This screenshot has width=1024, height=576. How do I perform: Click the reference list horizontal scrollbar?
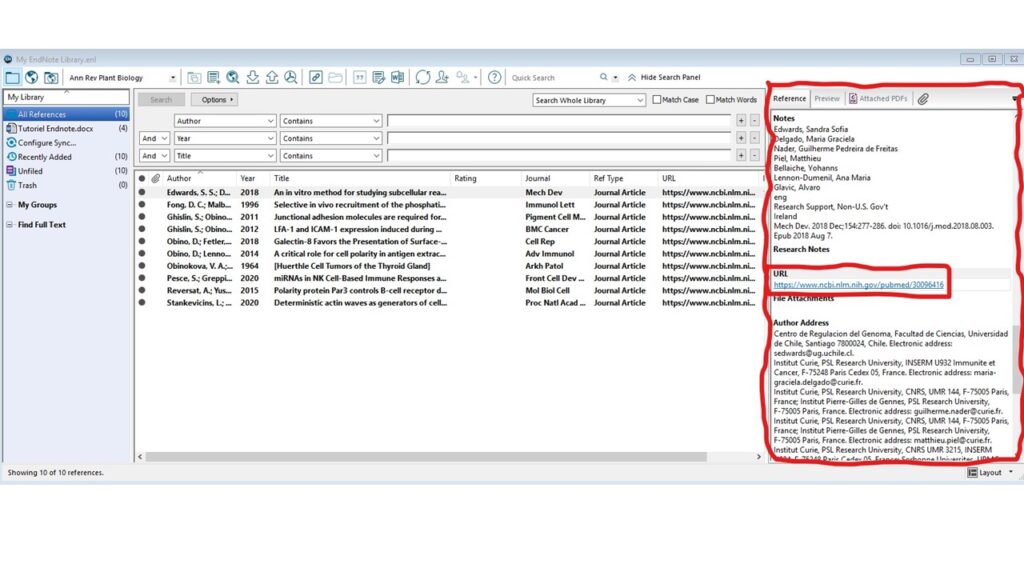coord(450,457)
